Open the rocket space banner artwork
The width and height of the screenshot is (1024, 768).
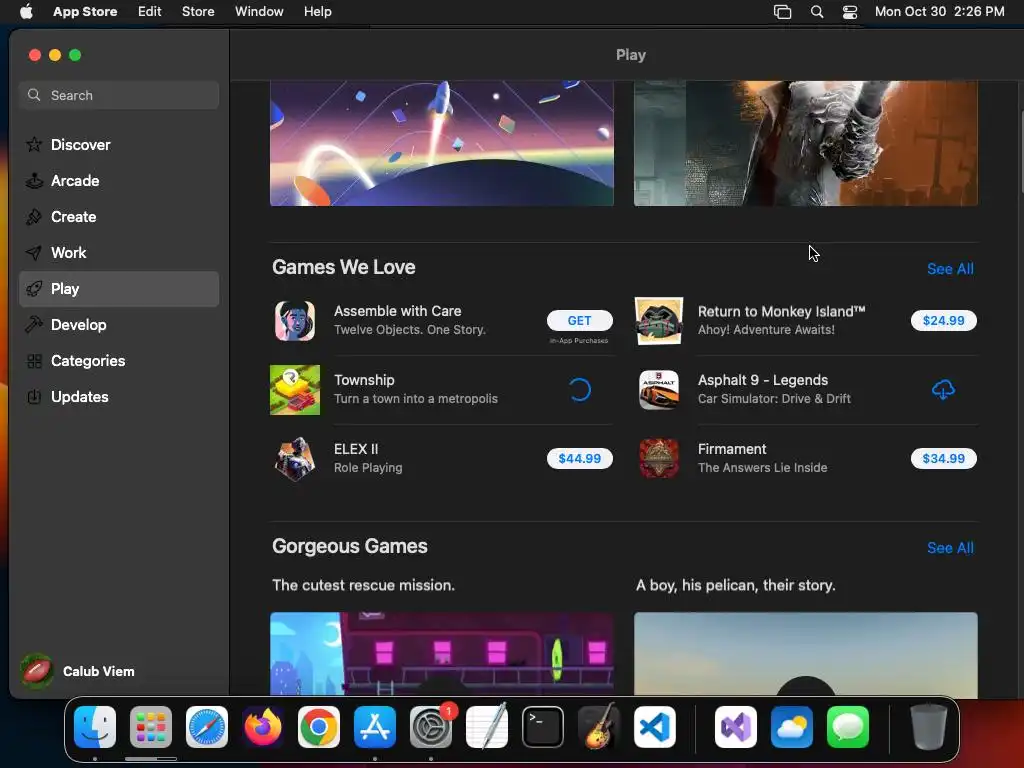coord(441,143)
